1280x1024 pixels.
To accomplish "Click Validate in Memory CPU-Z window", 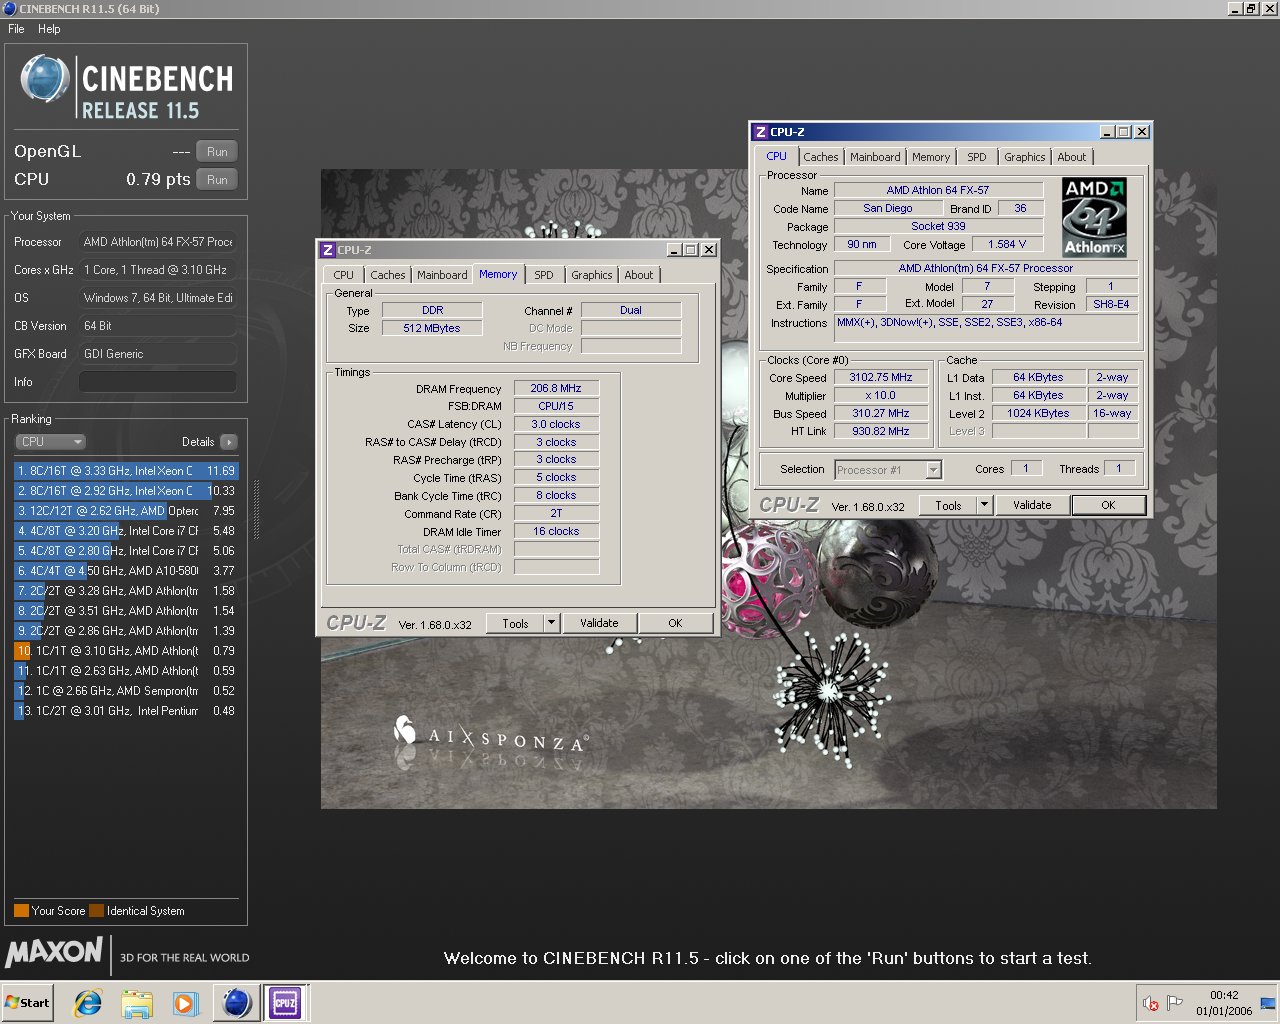I will [x=599, y=623].
